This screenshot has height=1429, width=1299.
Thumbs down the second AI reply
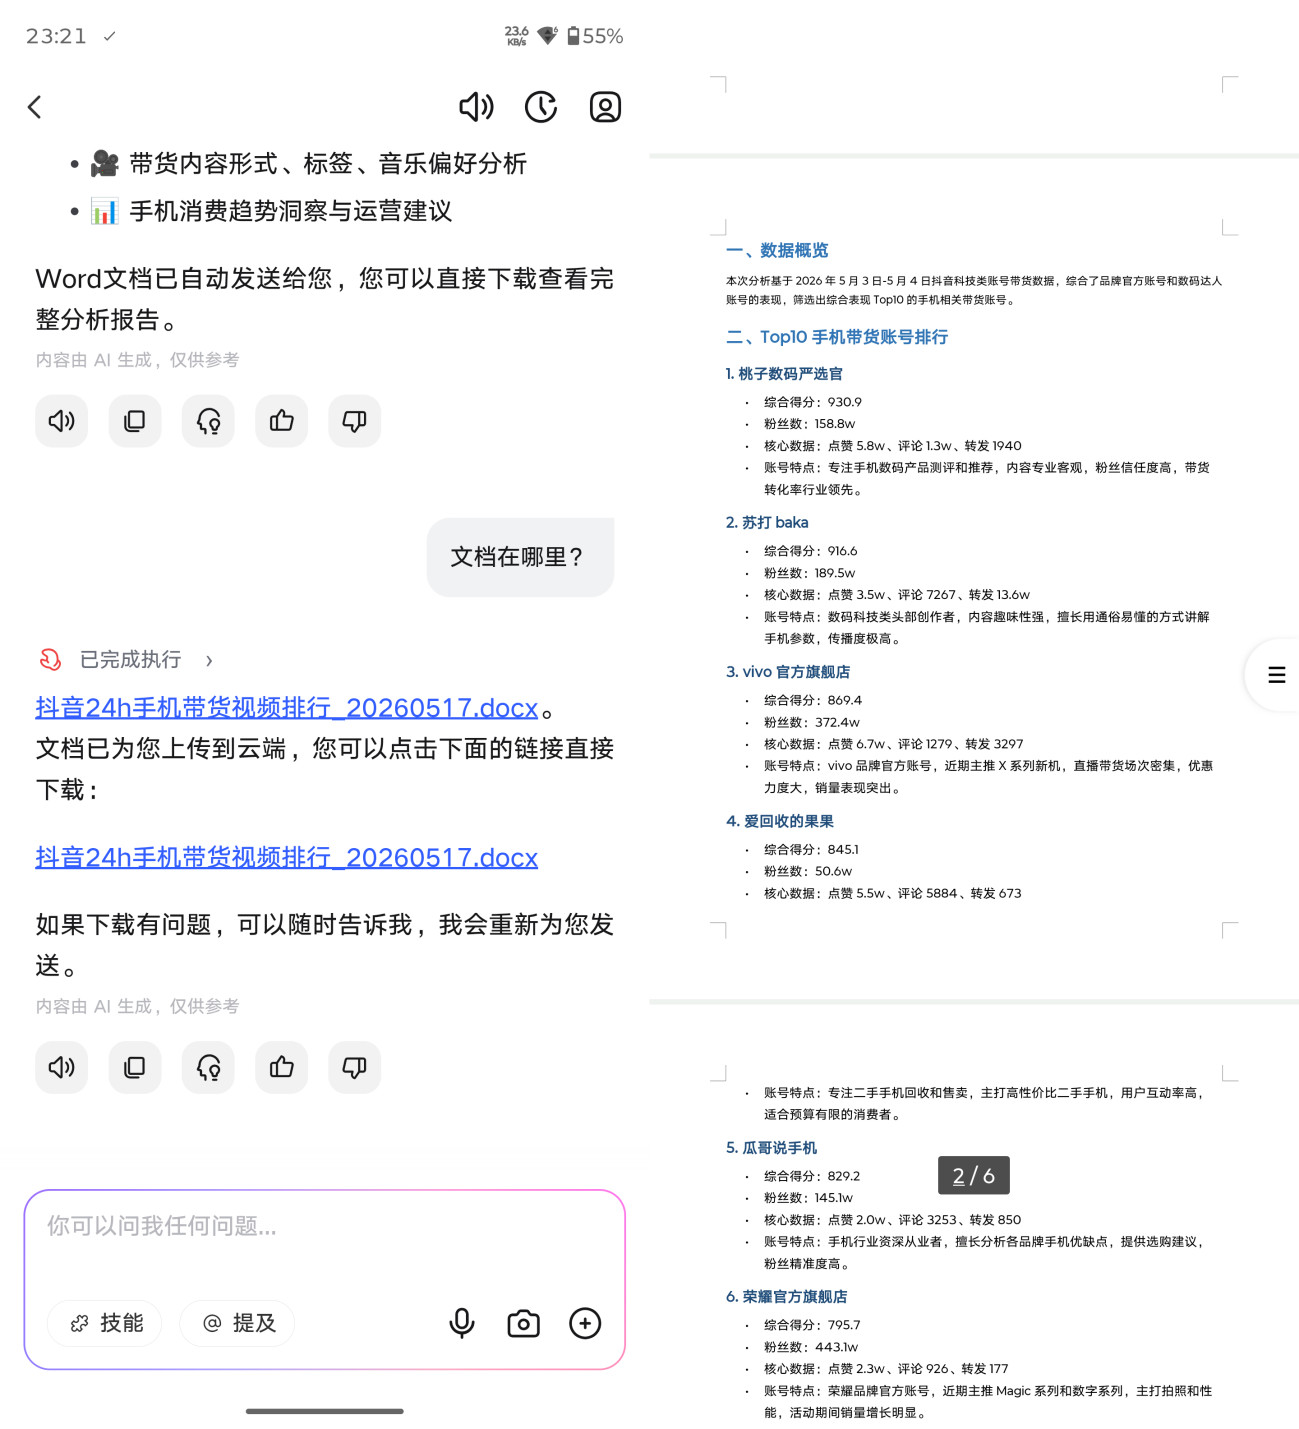click(355, 1067)
